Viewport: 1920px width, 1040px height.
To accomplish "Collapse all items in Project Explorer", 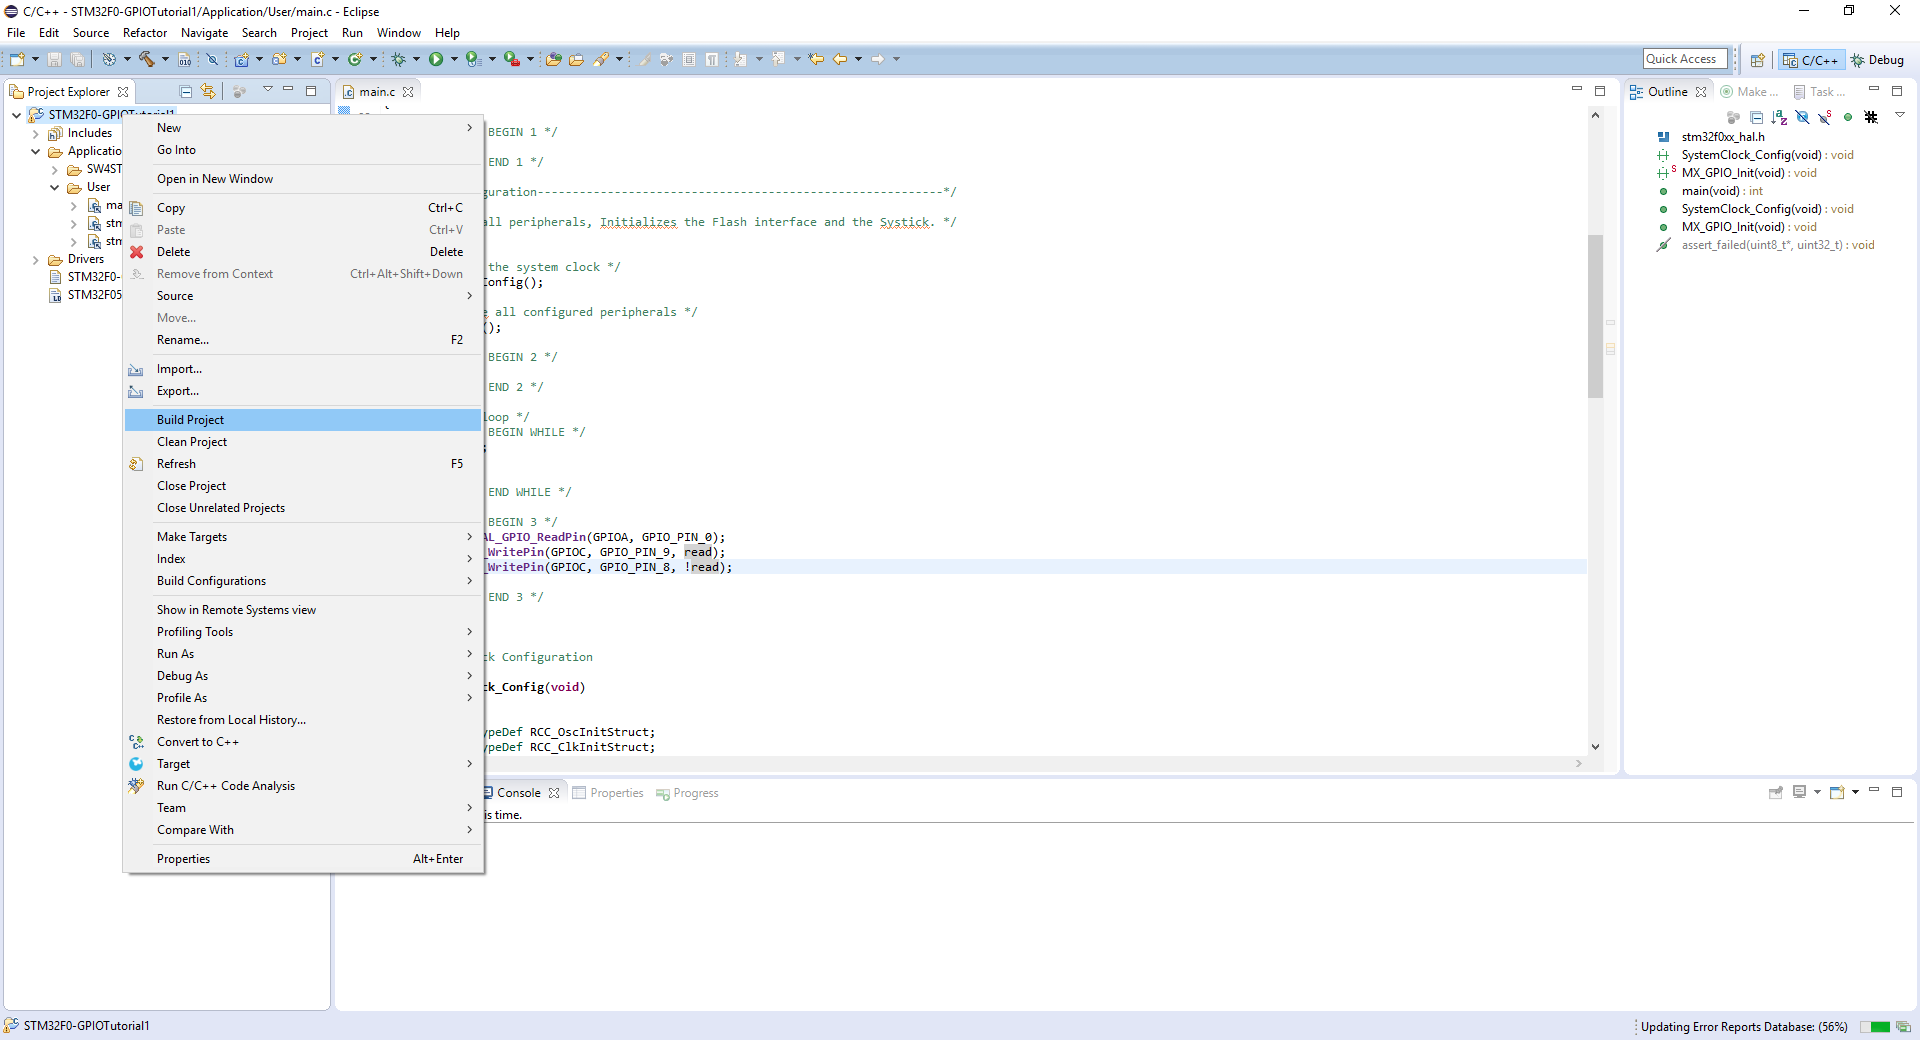I will pyautogui.click(x=186, y=92).
